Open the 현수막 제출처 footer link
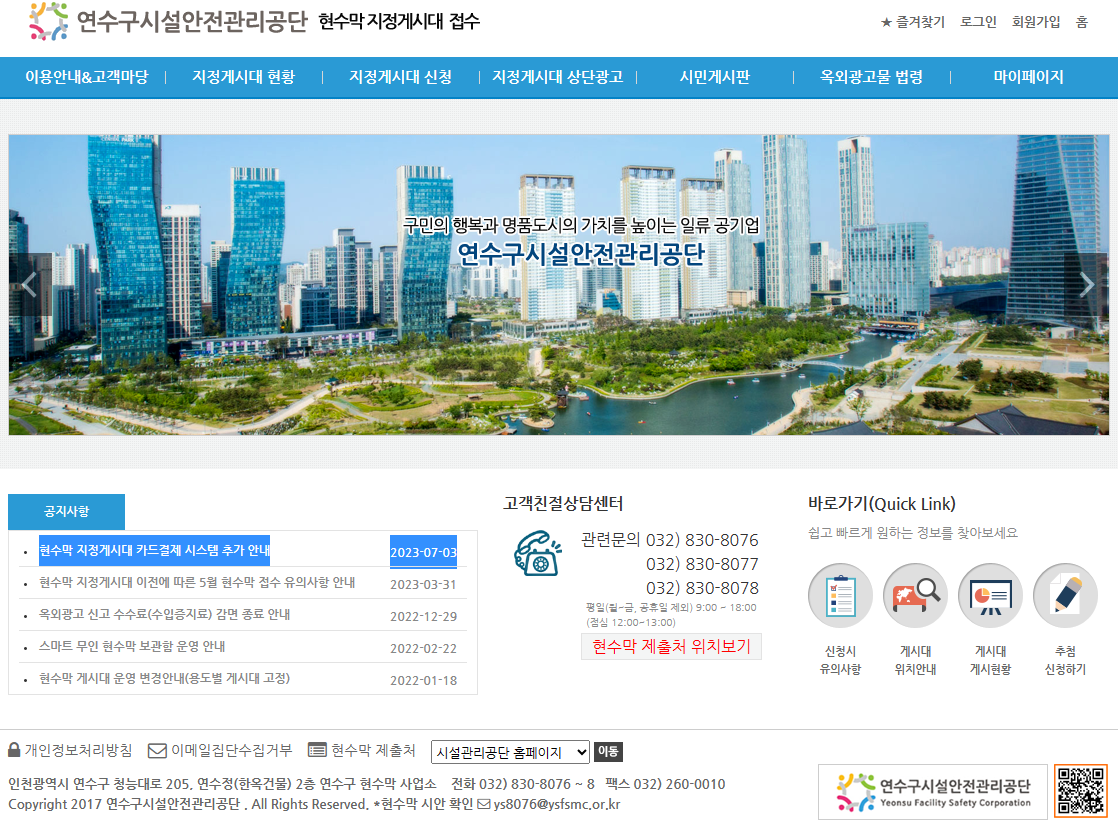1118x824 pixels. (x=374, y=751)
